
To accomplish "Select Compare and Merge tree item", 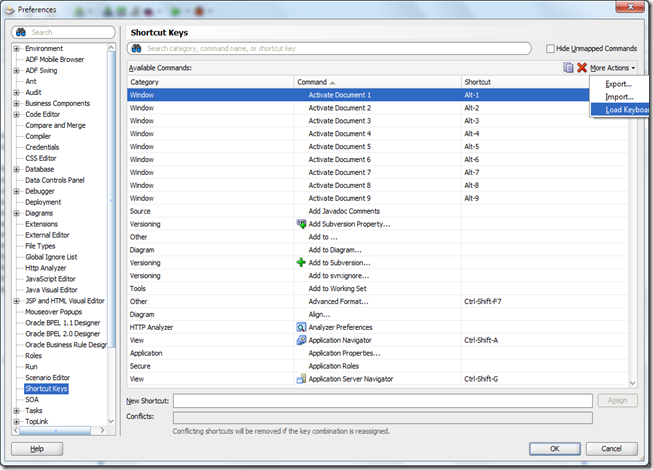I will coord(55,125).
